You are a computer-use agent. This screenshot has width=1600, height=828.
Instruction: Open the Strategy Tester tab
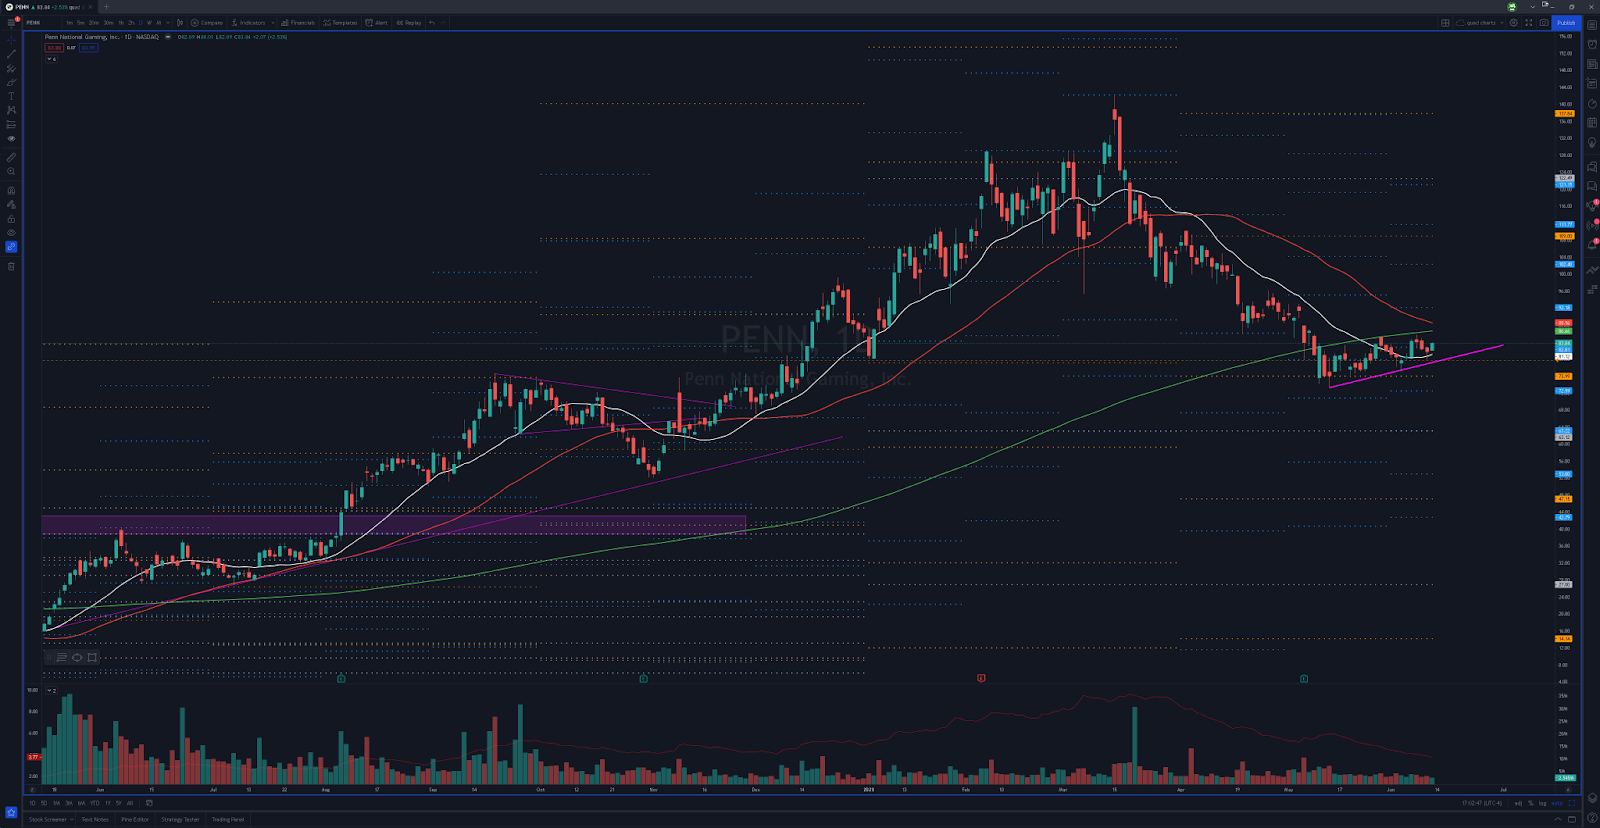[180, 819]
